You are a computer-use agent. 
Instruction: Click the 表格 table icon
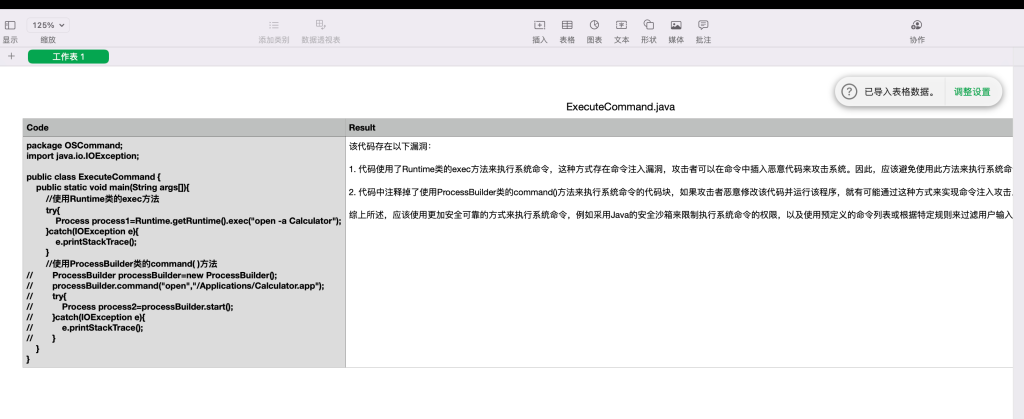[x=567, y=25]
